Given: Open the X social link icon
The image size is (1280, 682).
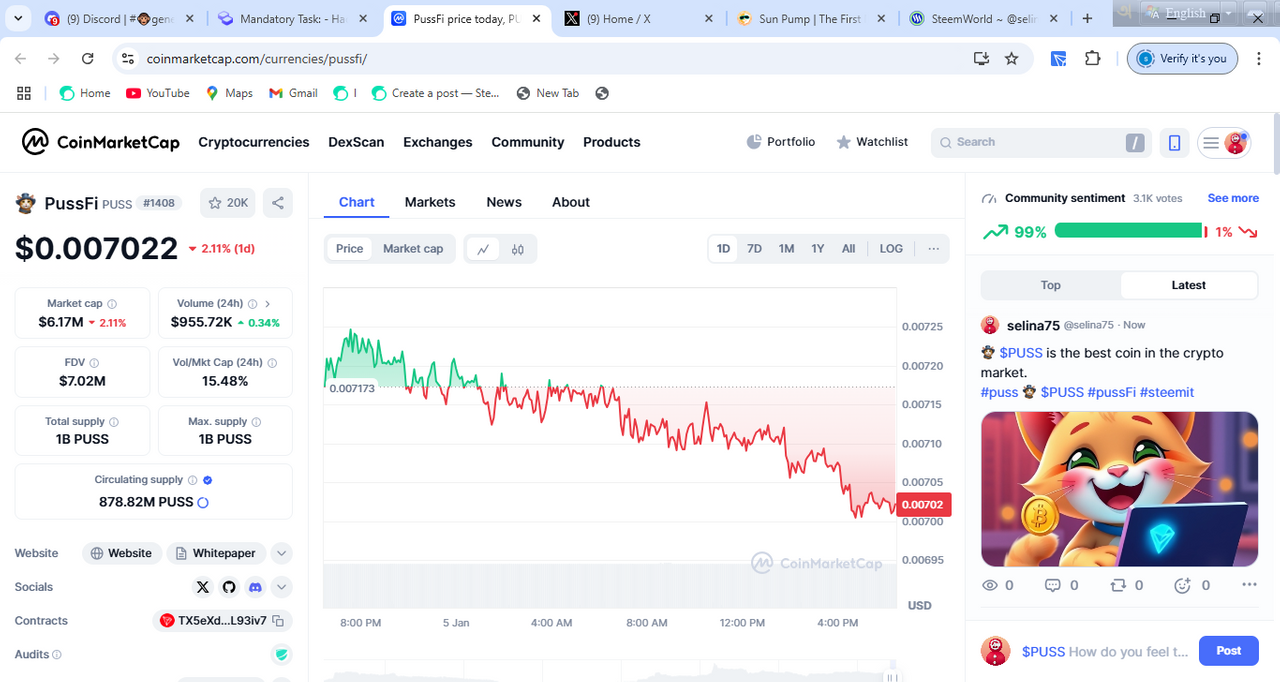Looking at the screenshot, I should (203, 587).
